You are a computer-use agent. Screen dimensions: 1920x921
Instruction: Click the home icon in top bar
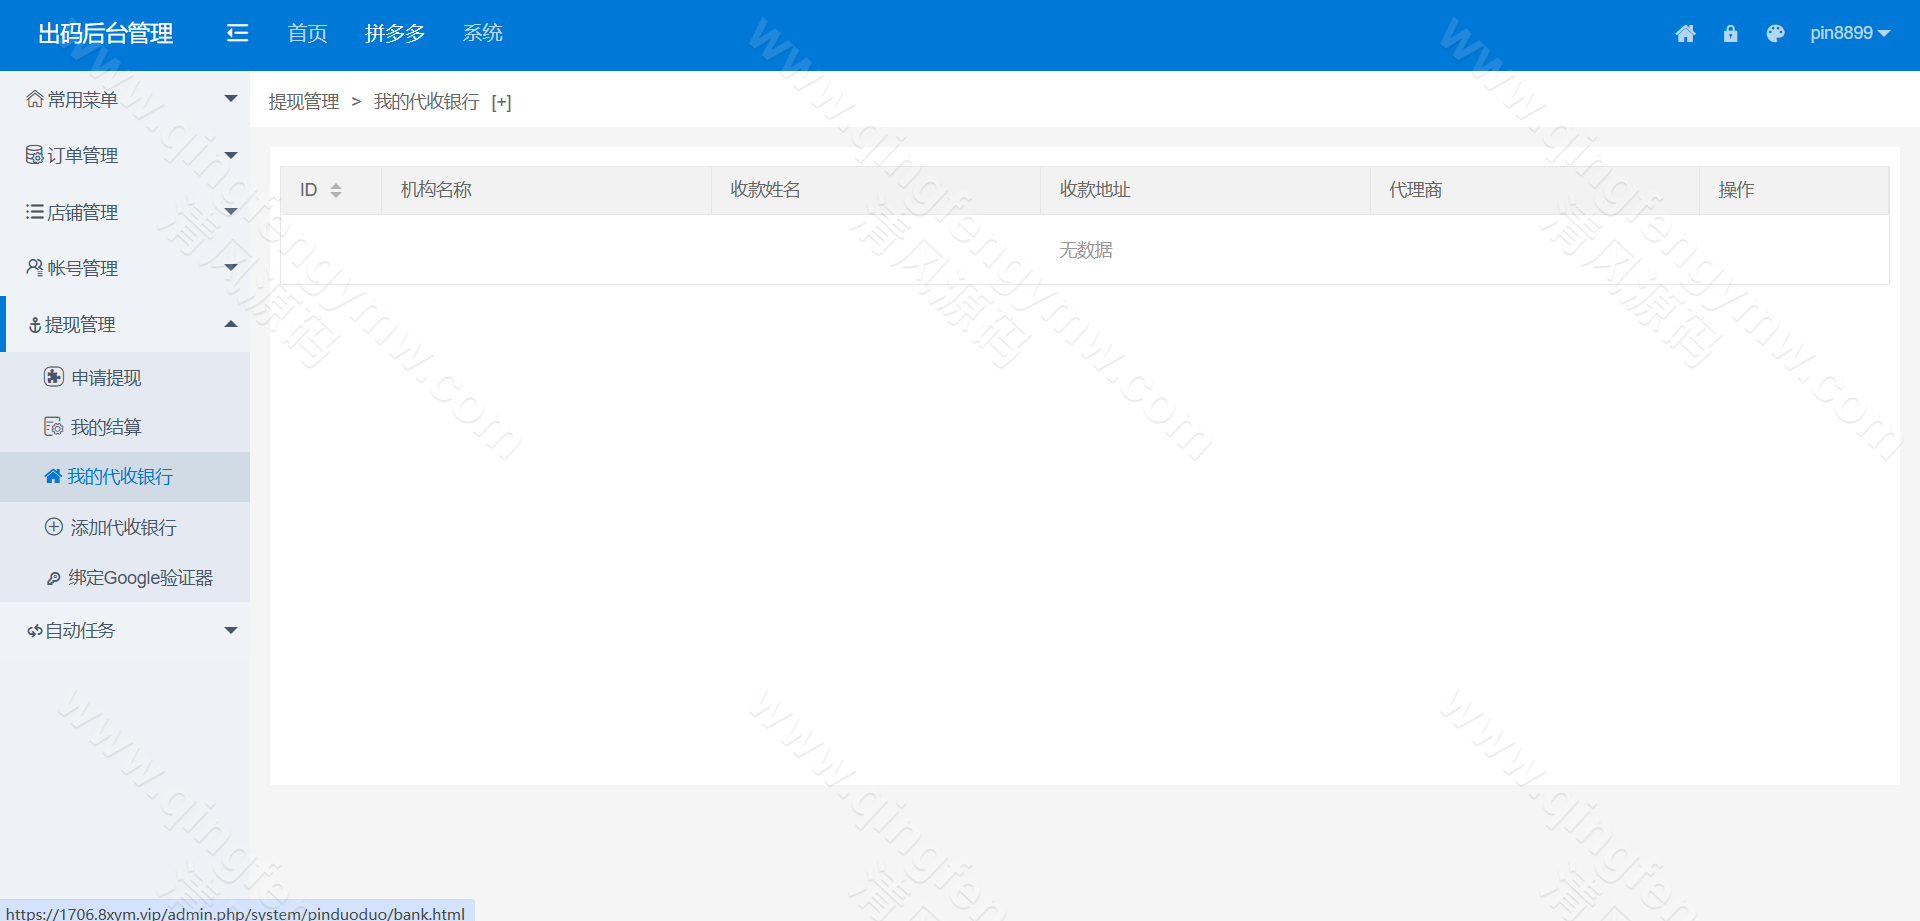click(1685, 34)
